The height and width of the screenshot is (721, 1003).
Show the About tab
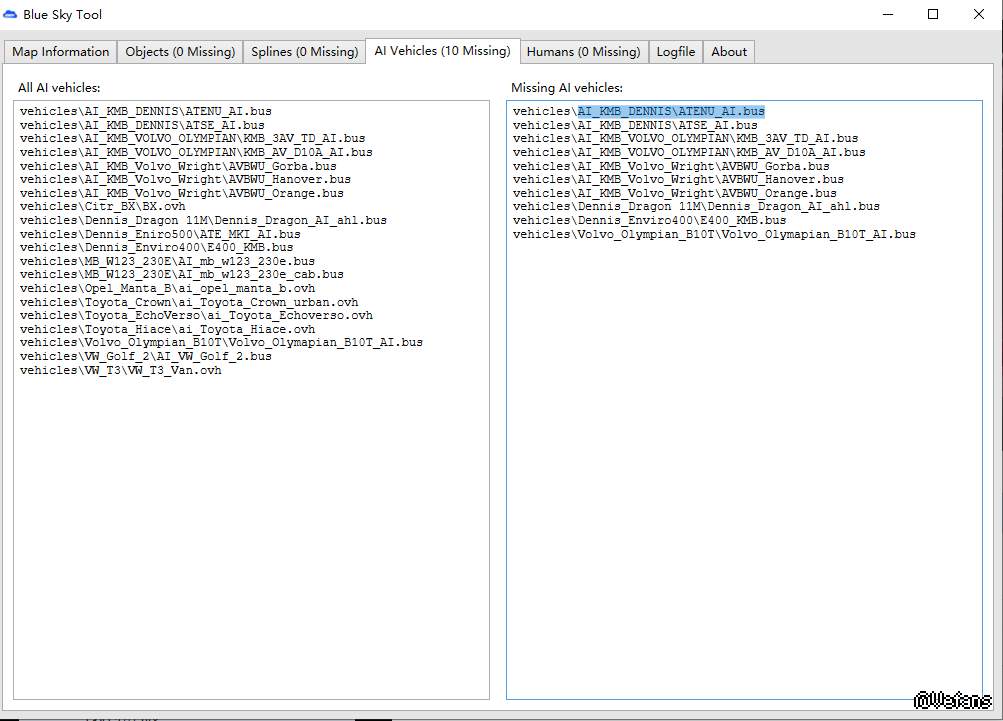click(x=729, y=52)
